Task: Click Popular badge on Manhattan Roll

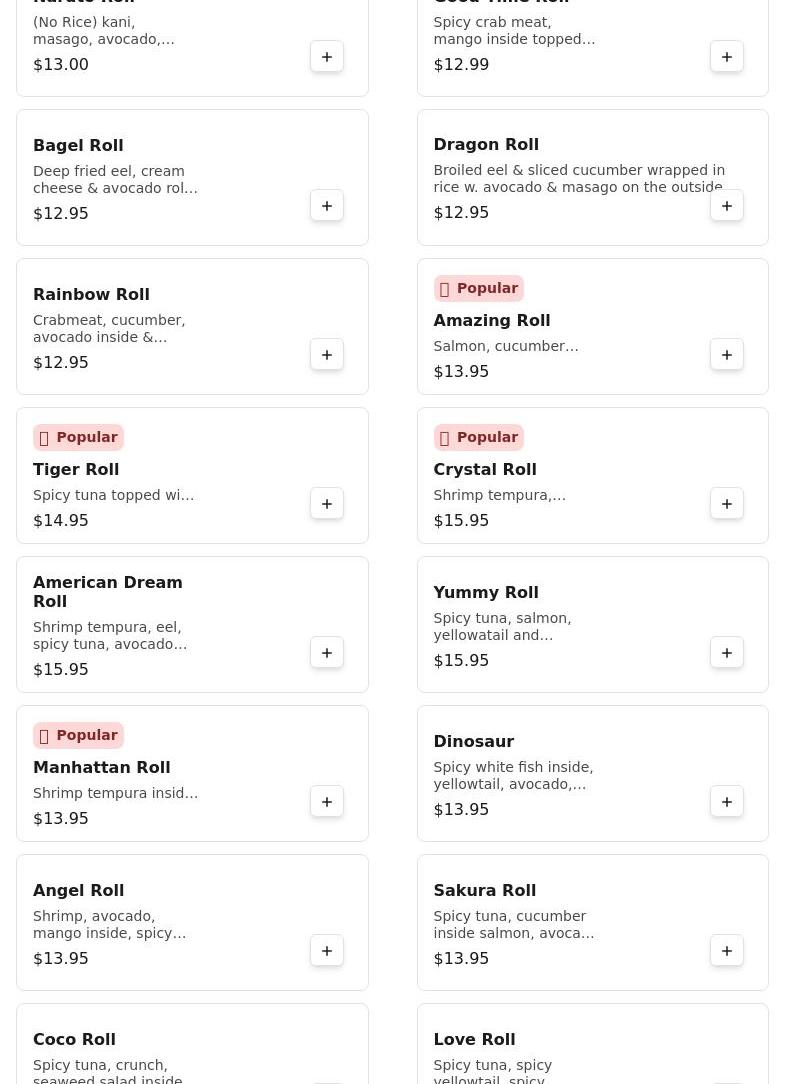Action: pyautogui.click(x=78, y=735)
